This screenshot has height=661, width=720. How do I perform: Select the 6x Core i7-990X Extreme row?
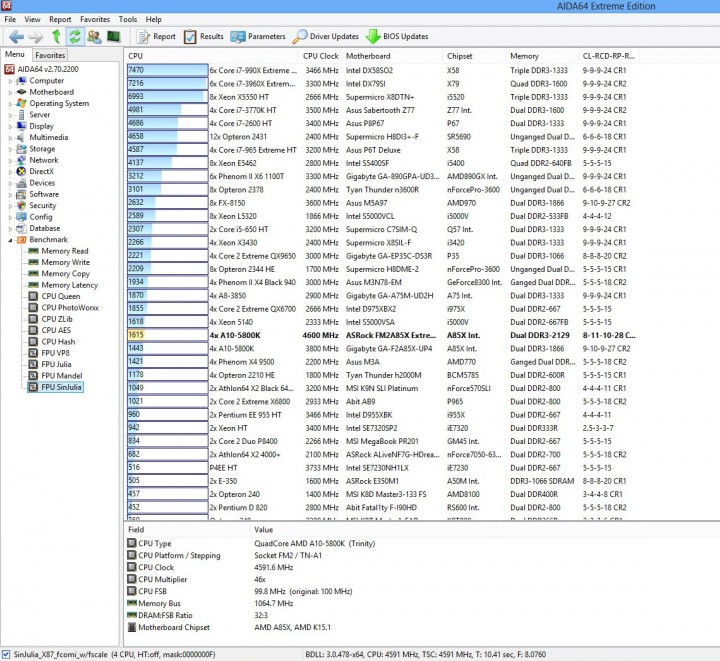click(382, 70)
